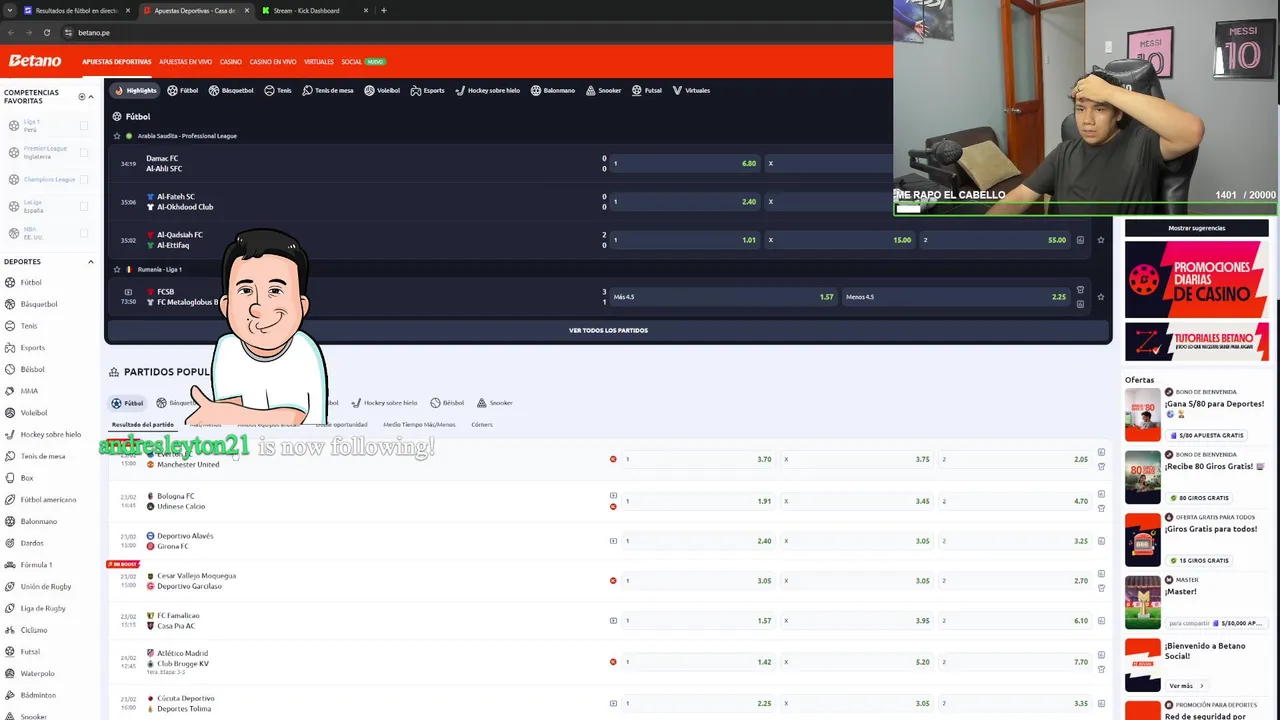Select Resultado del partido market tab
1280x720 pixels.
coord(143,425)
